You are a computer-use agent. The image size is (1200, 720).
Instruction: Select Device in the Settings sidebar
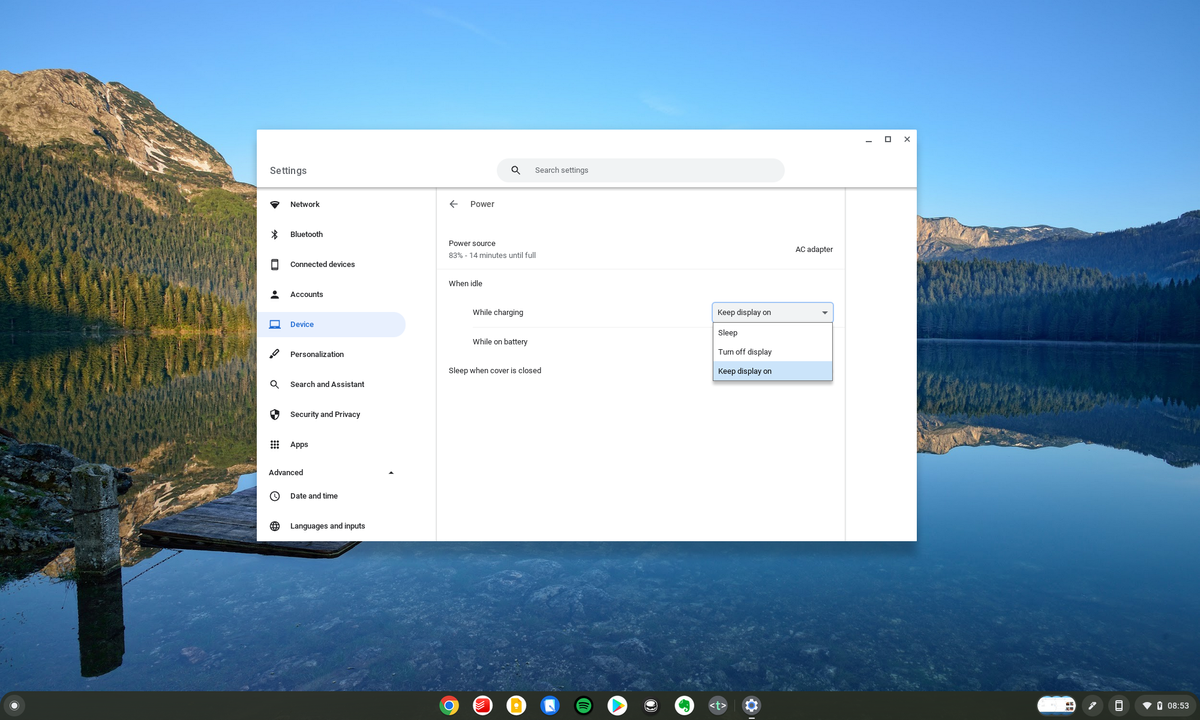[x=300, y=324]
